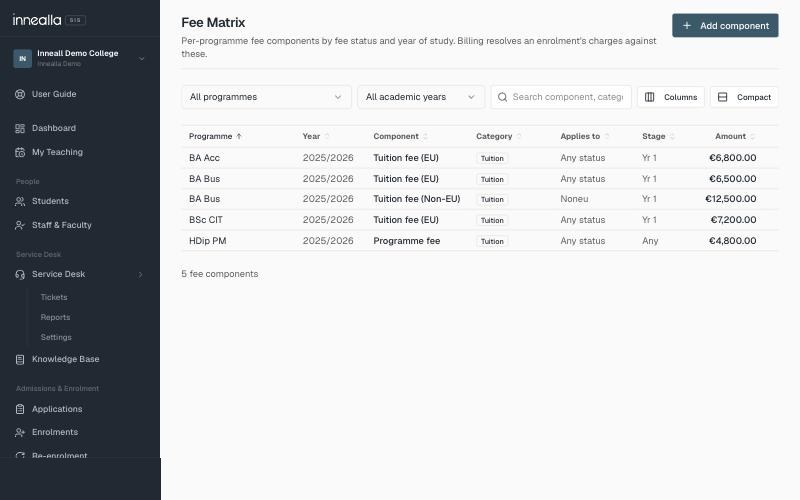Screen dimensions: 800x500
Task: Click the plus icon in Add component
Action: coord(687,26)
